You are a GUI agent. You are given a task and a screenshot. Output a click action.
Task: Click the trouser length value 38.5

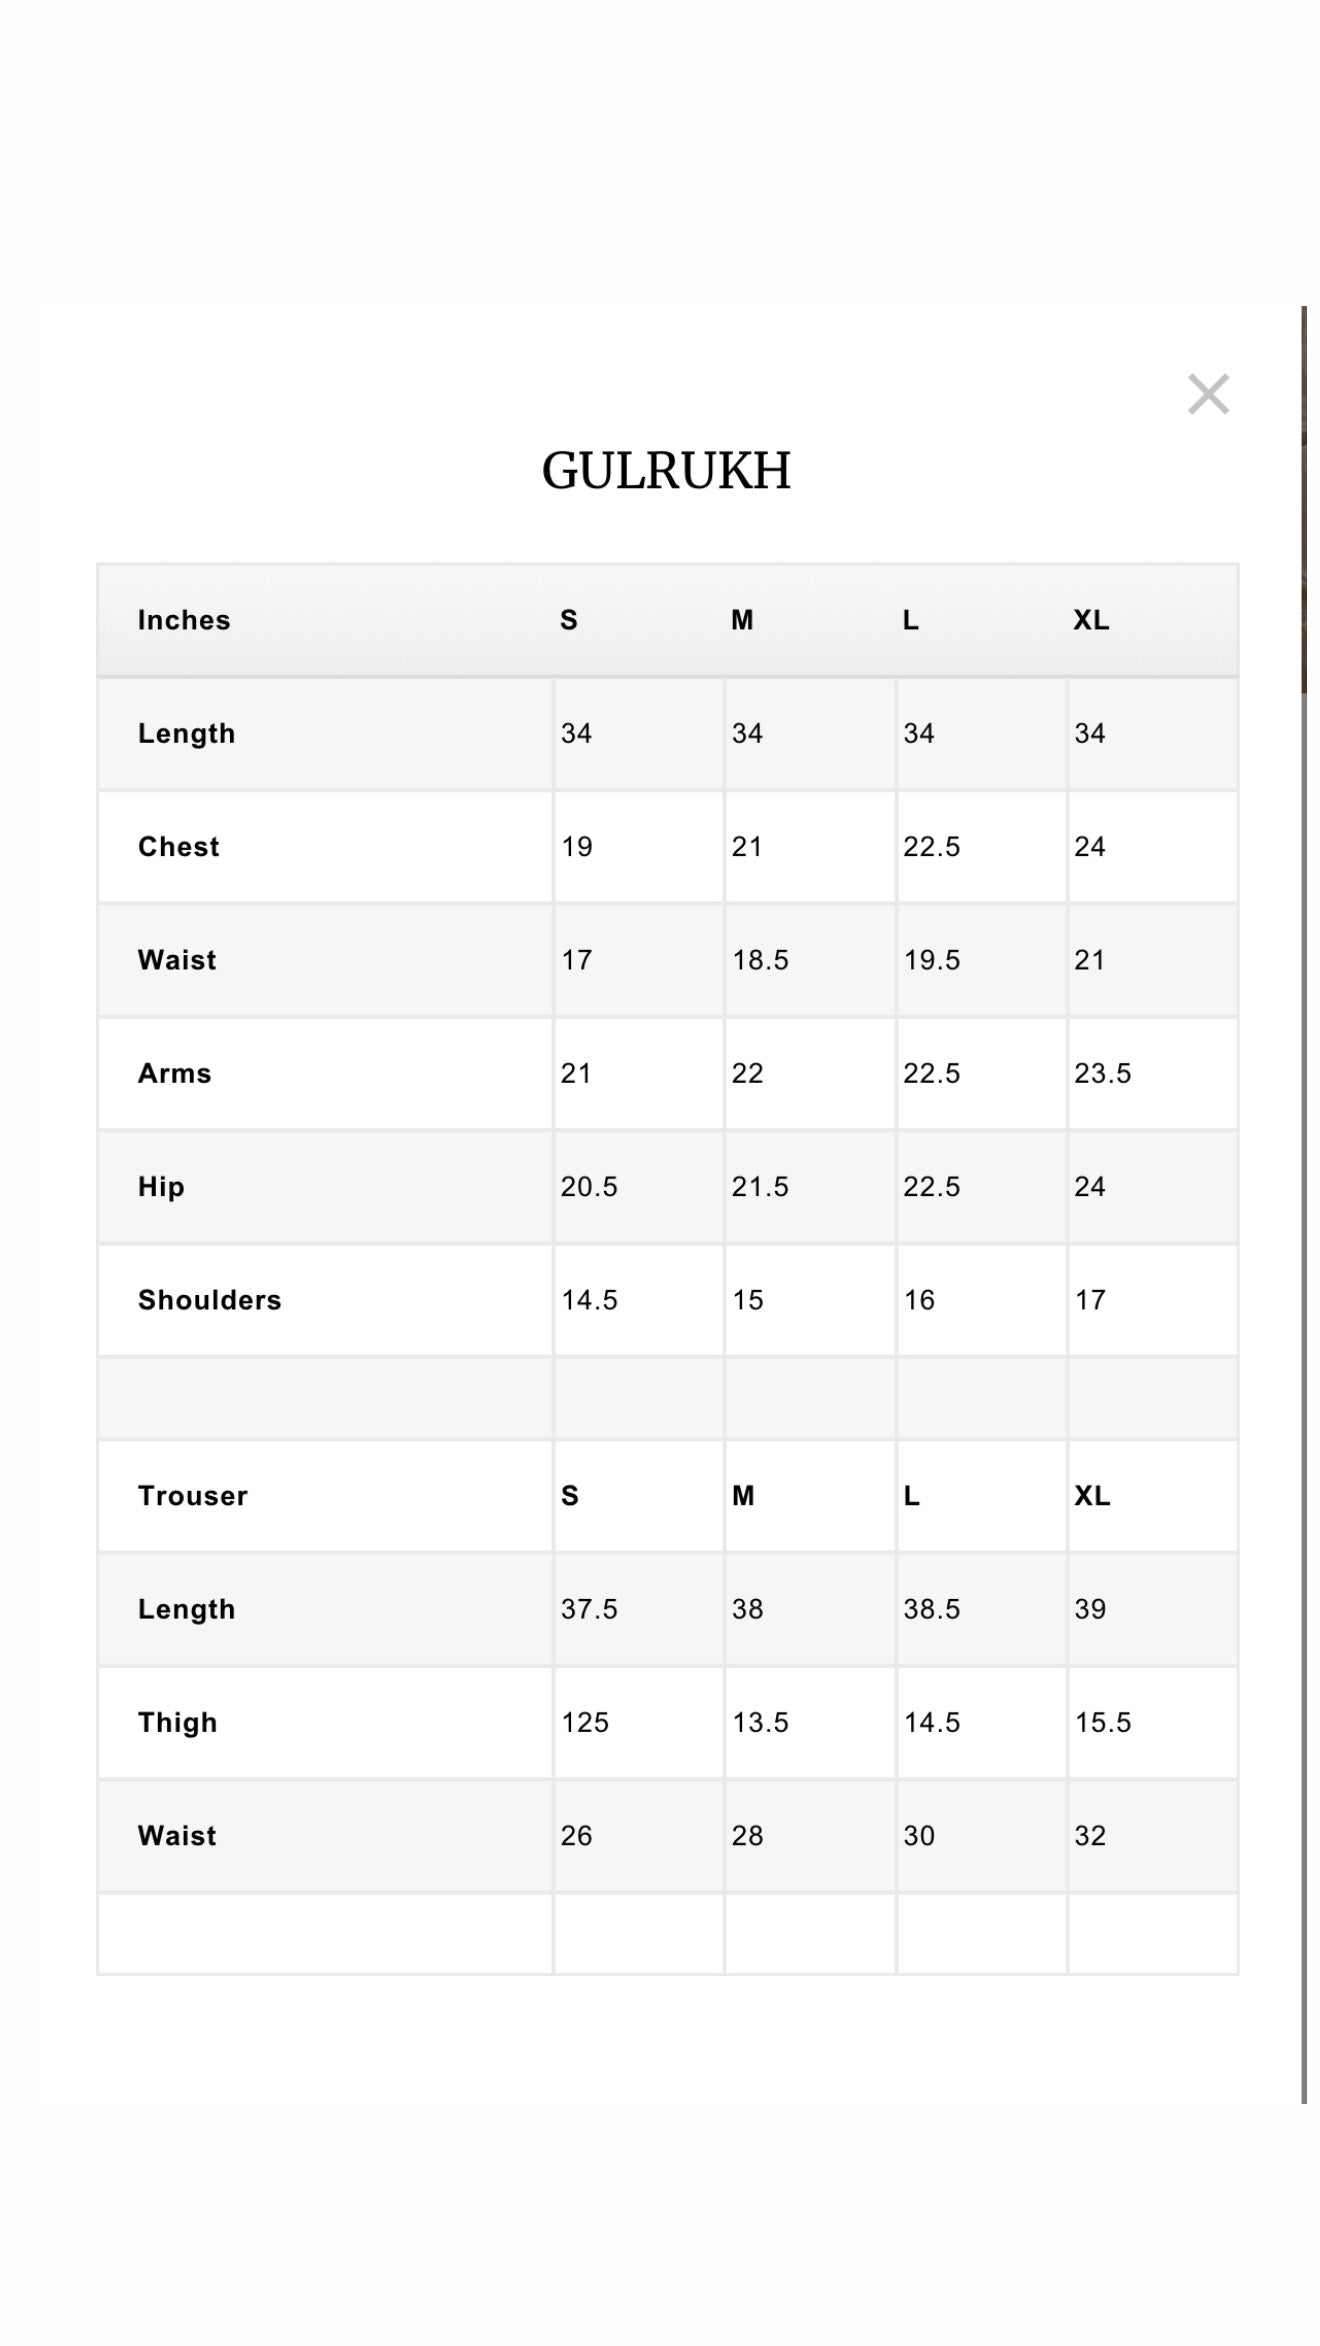(x=932, y=1608)
